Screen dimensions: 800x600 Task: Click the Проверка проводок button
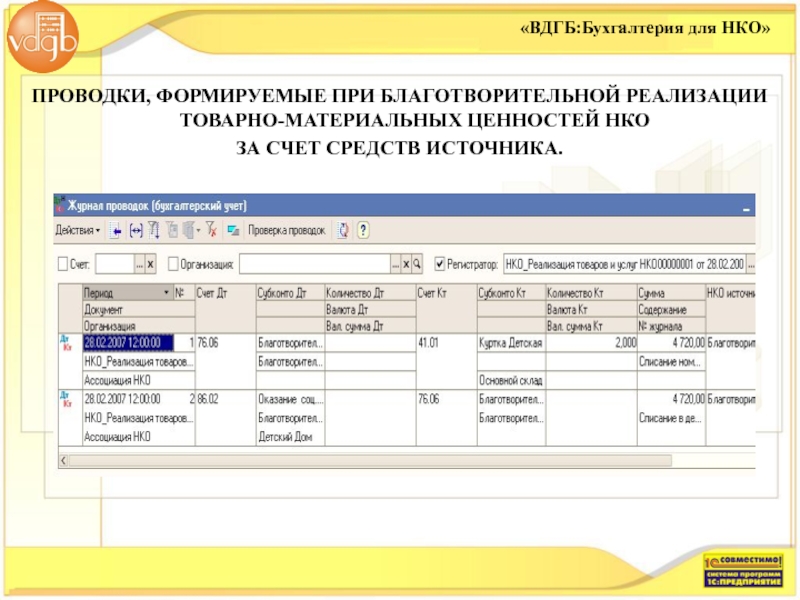pos(287,231)
